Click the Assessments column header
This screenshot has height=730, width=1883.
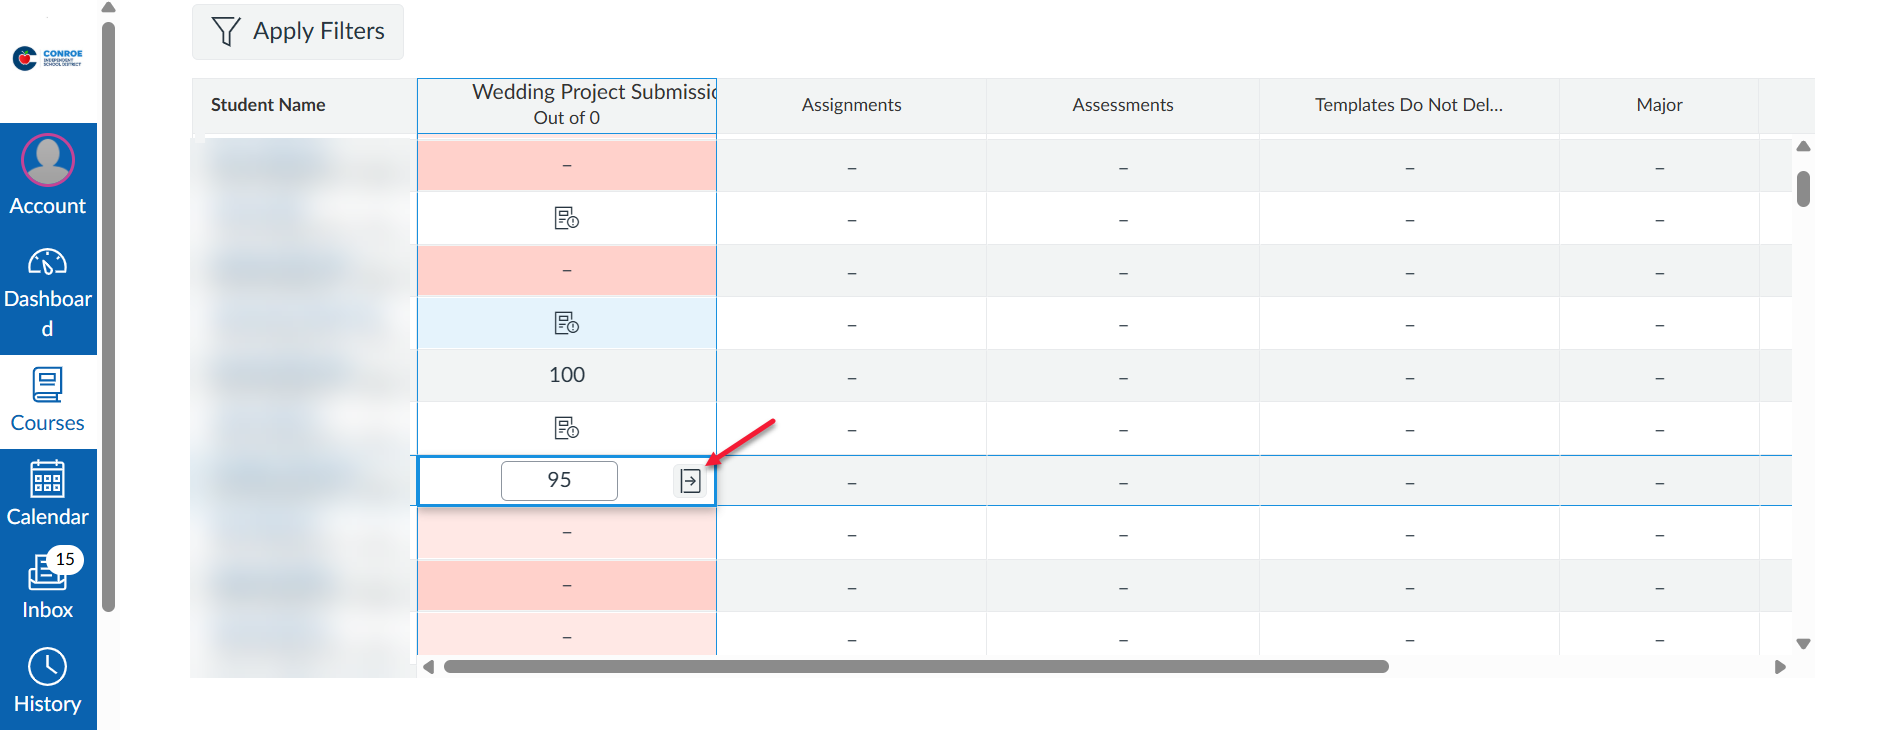click(1122, 105)
